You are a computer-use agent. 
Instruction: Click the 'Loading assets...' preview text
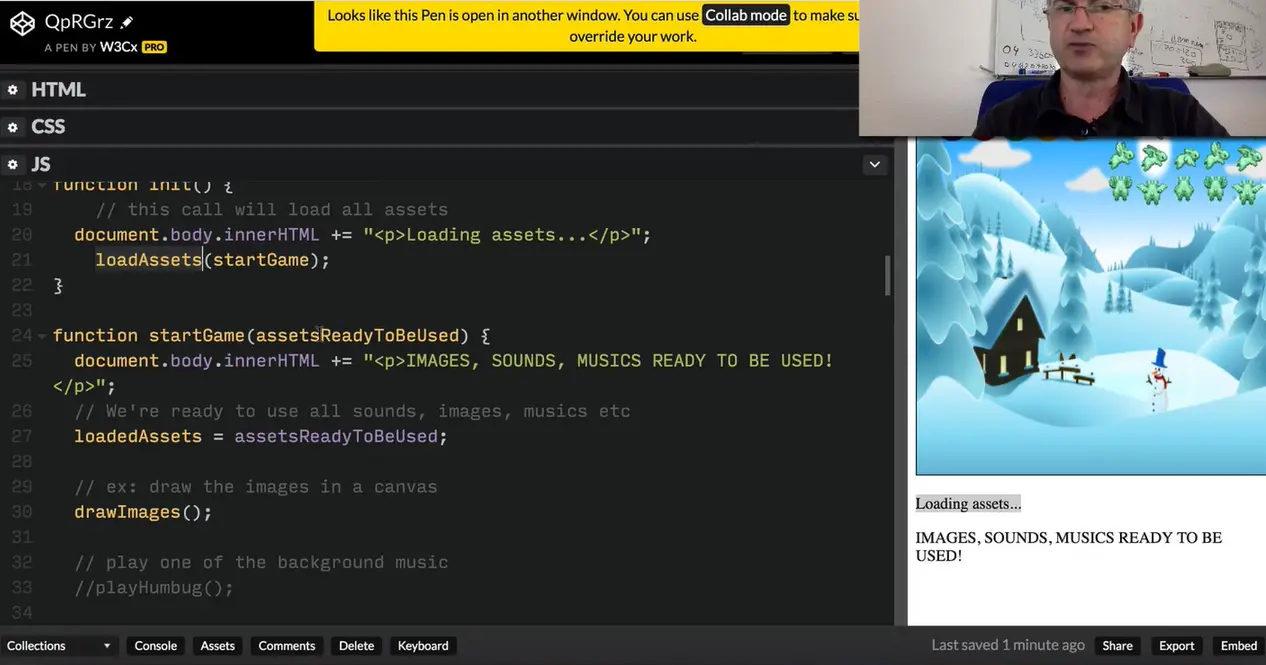click(x=968, y=504)
